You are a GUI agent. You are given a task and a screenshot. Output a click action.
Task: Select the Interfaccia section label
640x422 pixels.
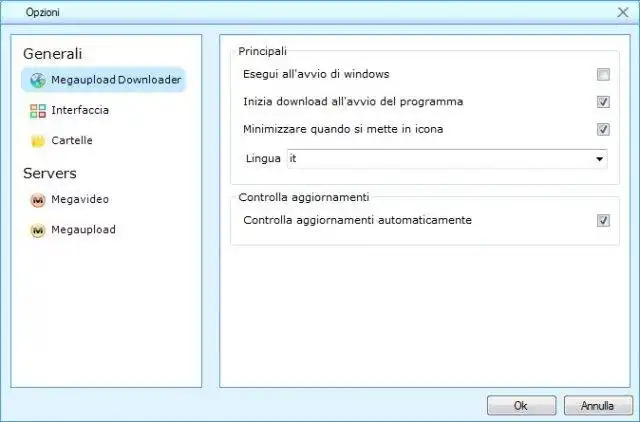tap(80, 110)
